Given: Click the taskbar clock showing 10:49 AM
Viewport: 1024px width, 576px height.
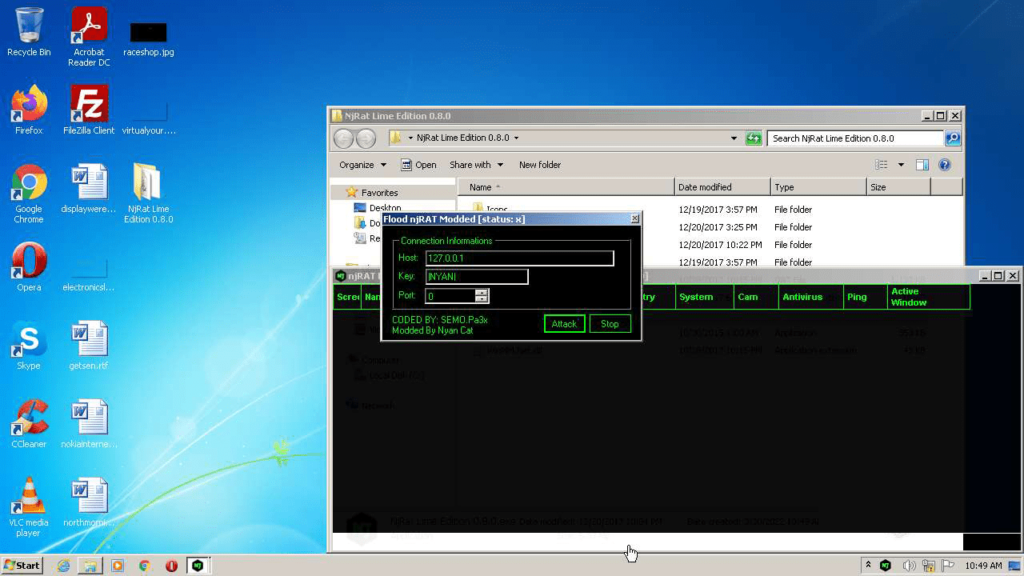Looking at the screenshot, I should [983, 566].
